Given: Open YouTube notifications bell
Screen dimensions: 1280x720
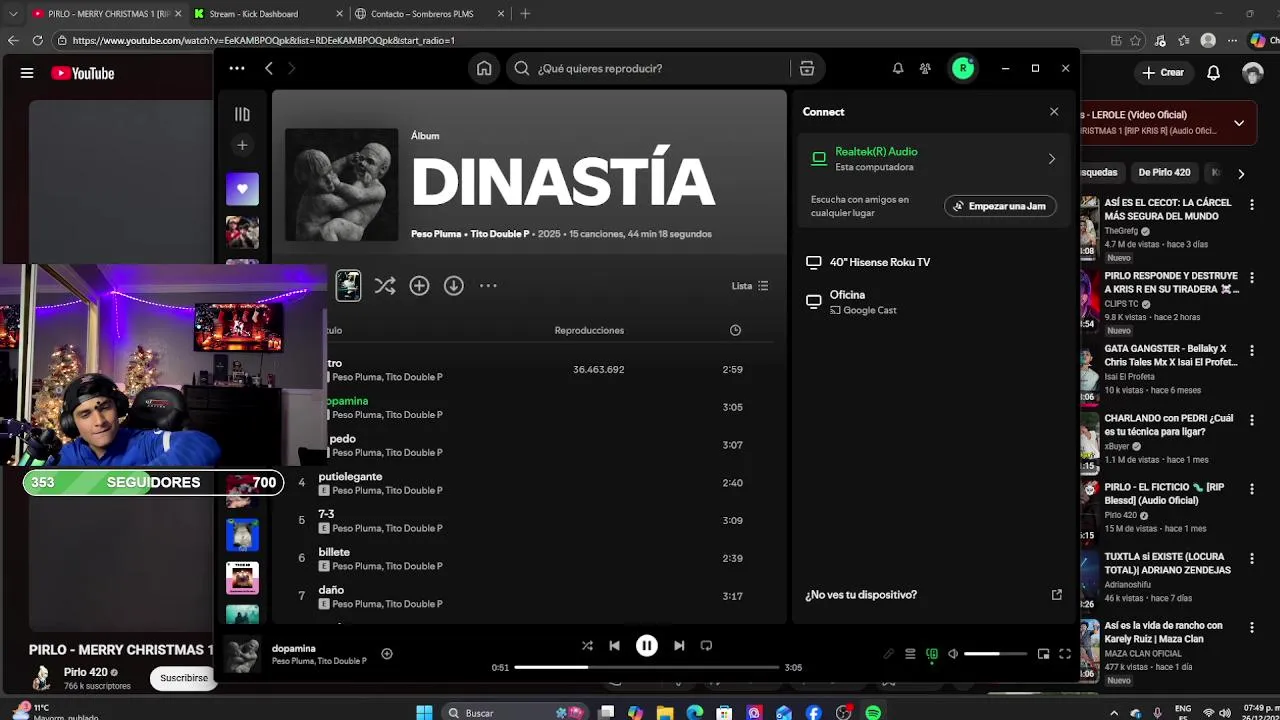Looking at the screenshot, I should (x=1213, y=73).
